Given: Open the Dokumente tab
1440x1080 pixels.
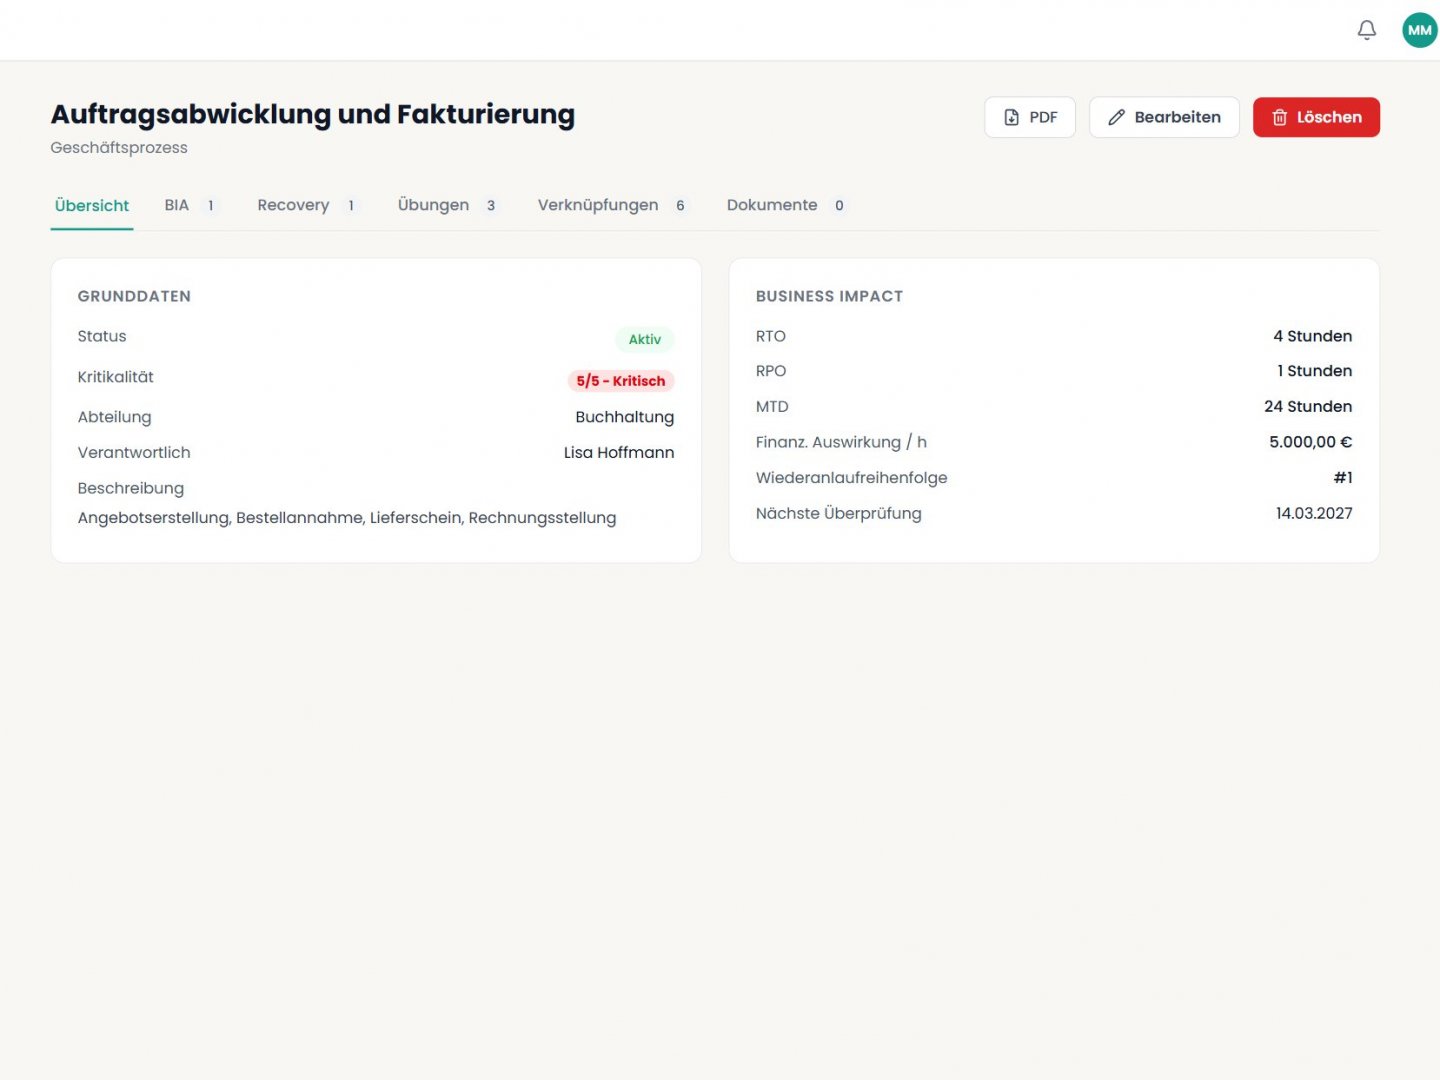Looking at the screenshot, I should coord(772,205).
